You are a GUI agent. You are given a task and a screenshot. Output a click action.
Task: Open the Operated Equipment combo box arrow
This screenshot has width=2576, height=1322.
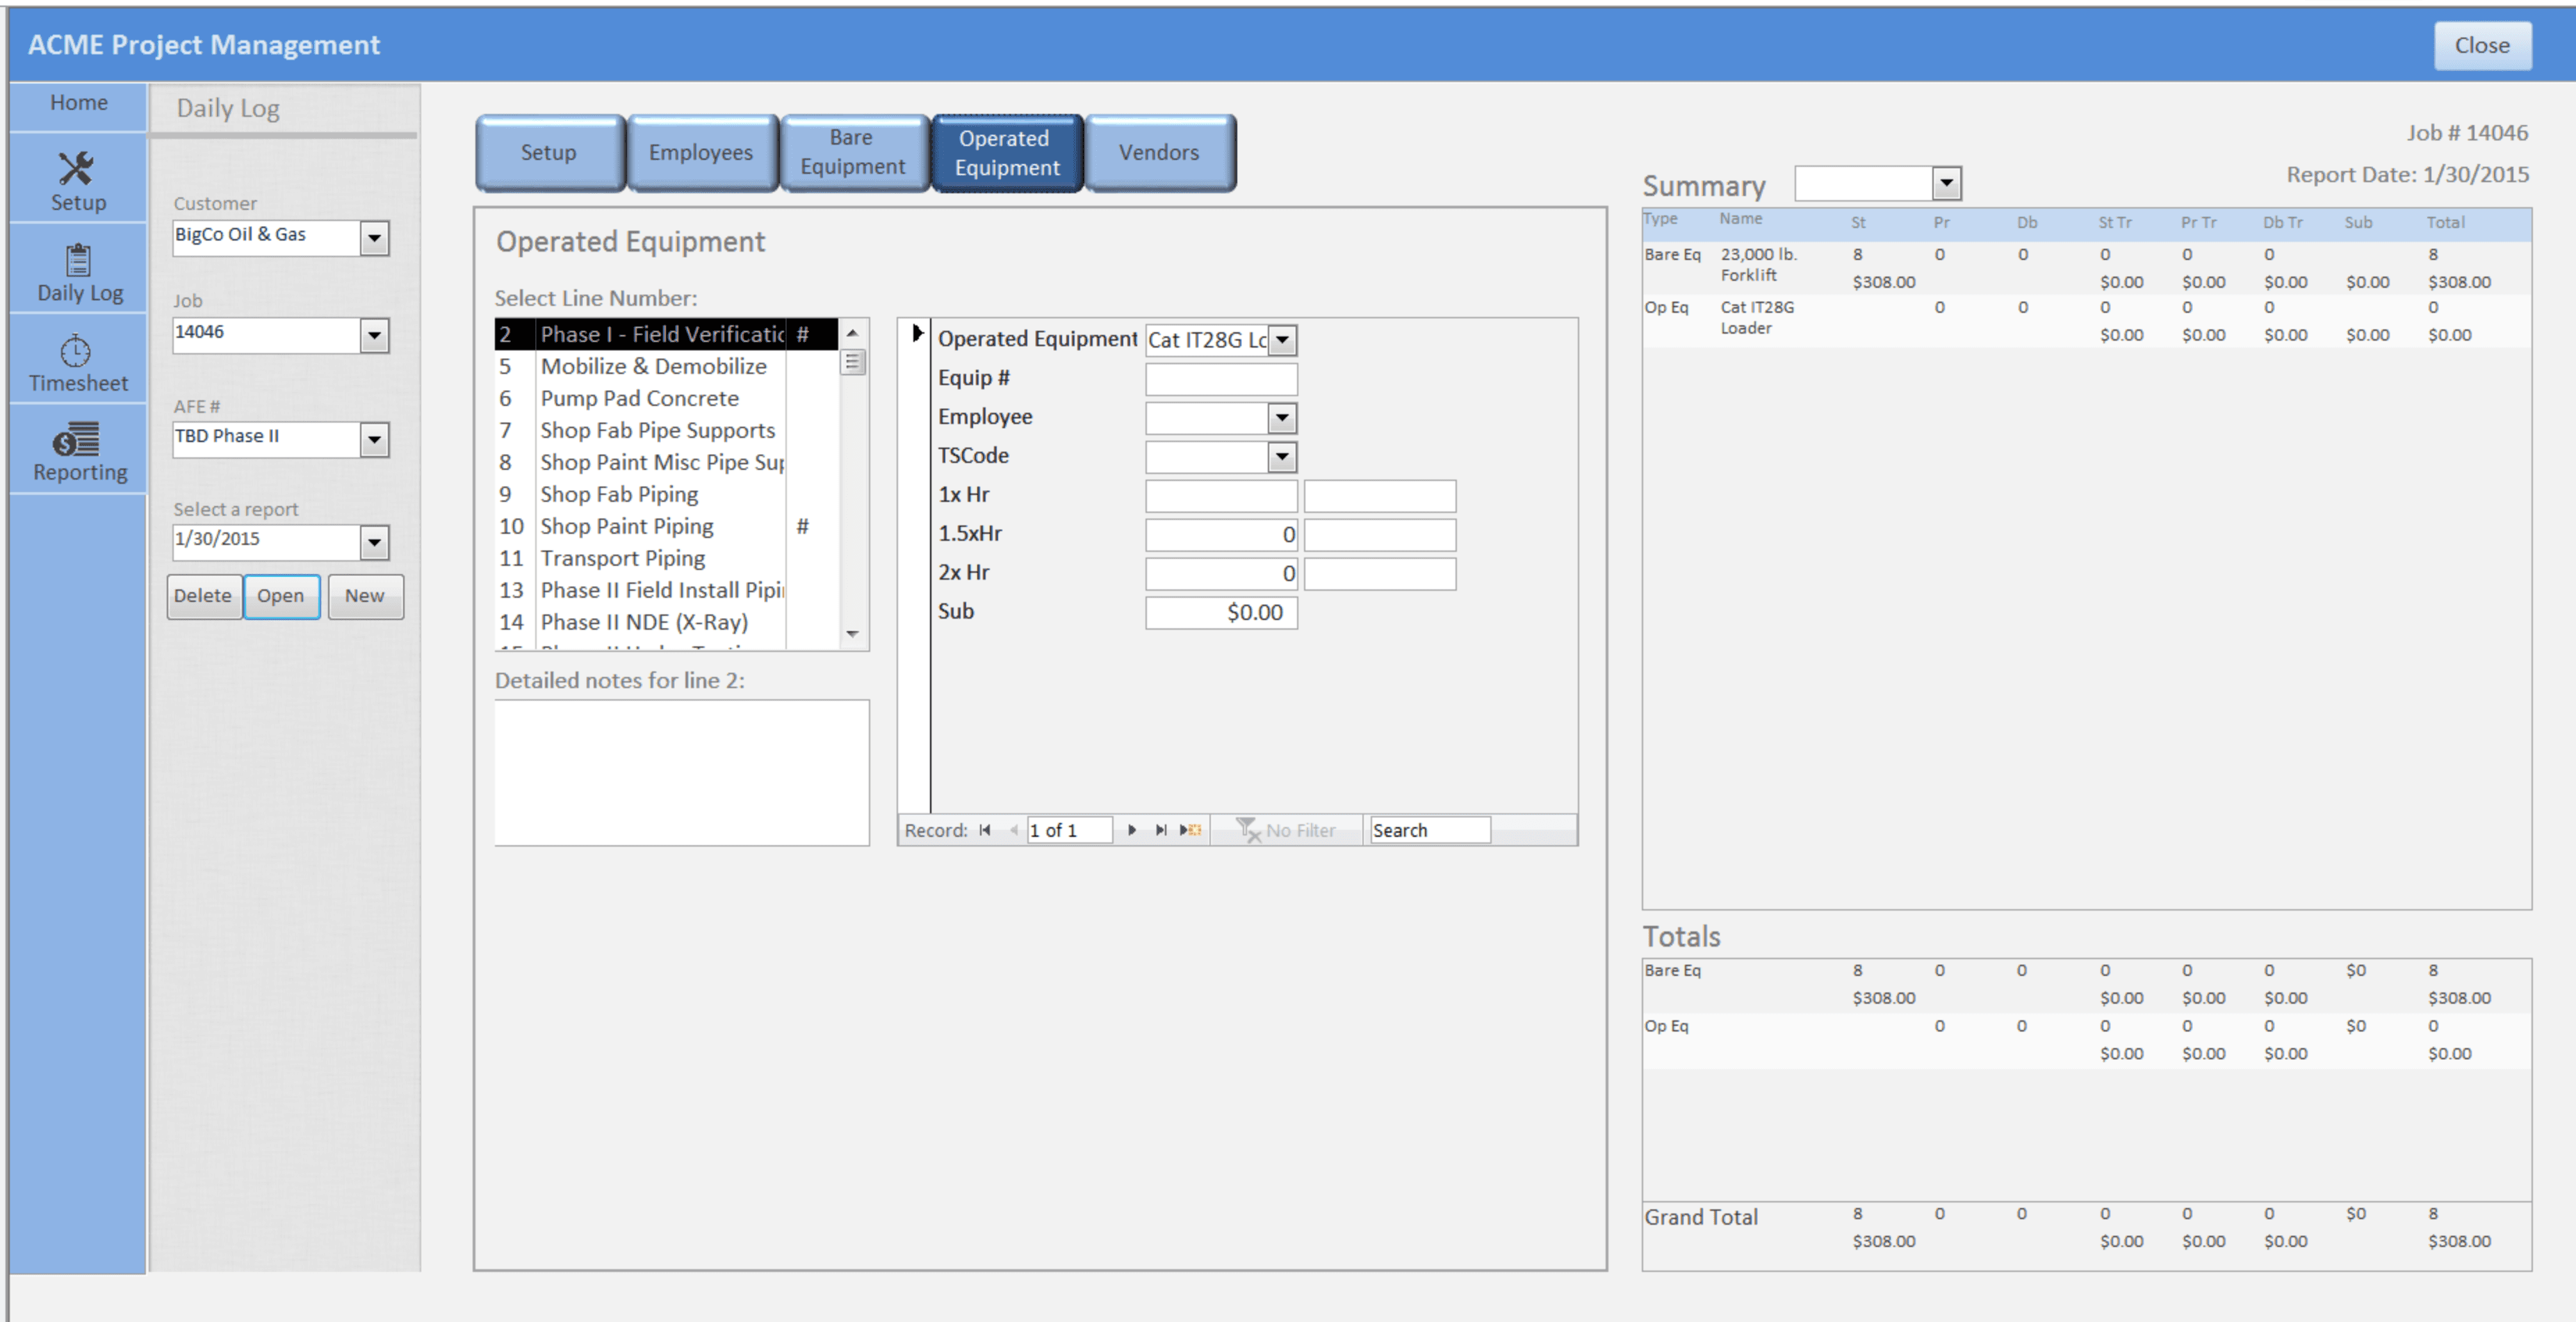pyautogui.click(x=1282, y=340)
